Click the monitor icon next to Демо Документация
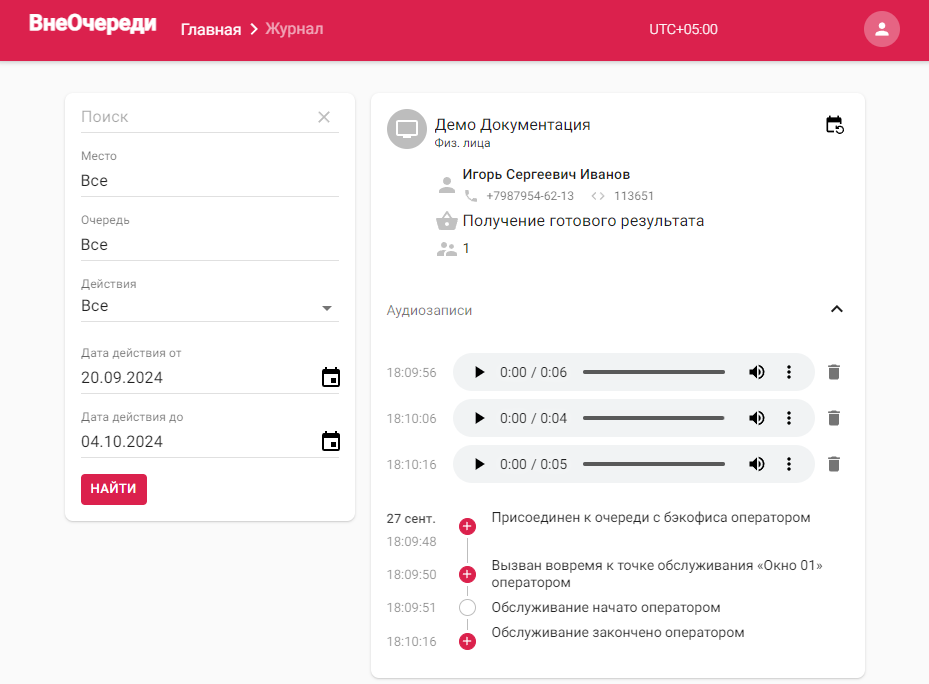Screen dimensions: 929x684 (406, 129)
